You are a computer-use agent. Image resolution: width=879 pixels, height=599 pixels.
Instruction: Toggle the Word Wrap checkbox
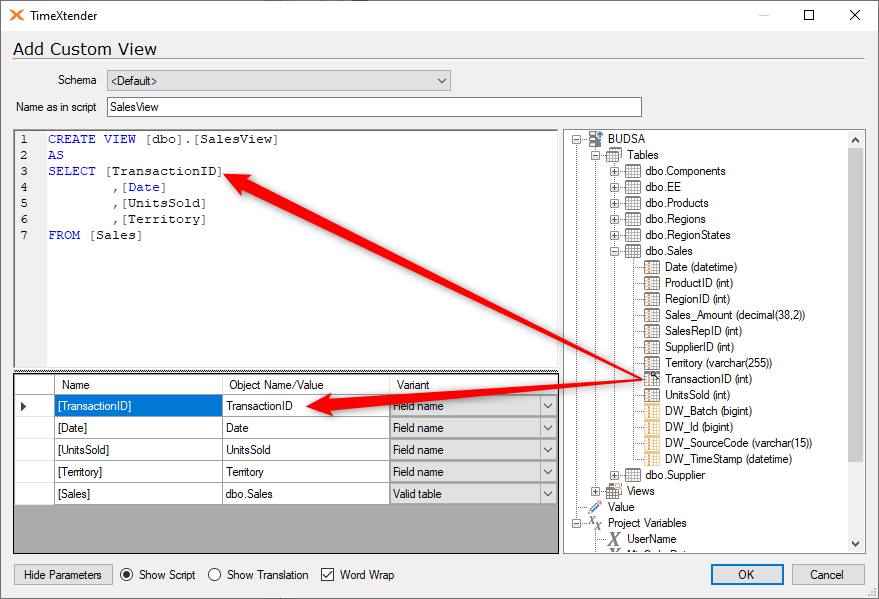pyautogui.click(x=327, y=575)
